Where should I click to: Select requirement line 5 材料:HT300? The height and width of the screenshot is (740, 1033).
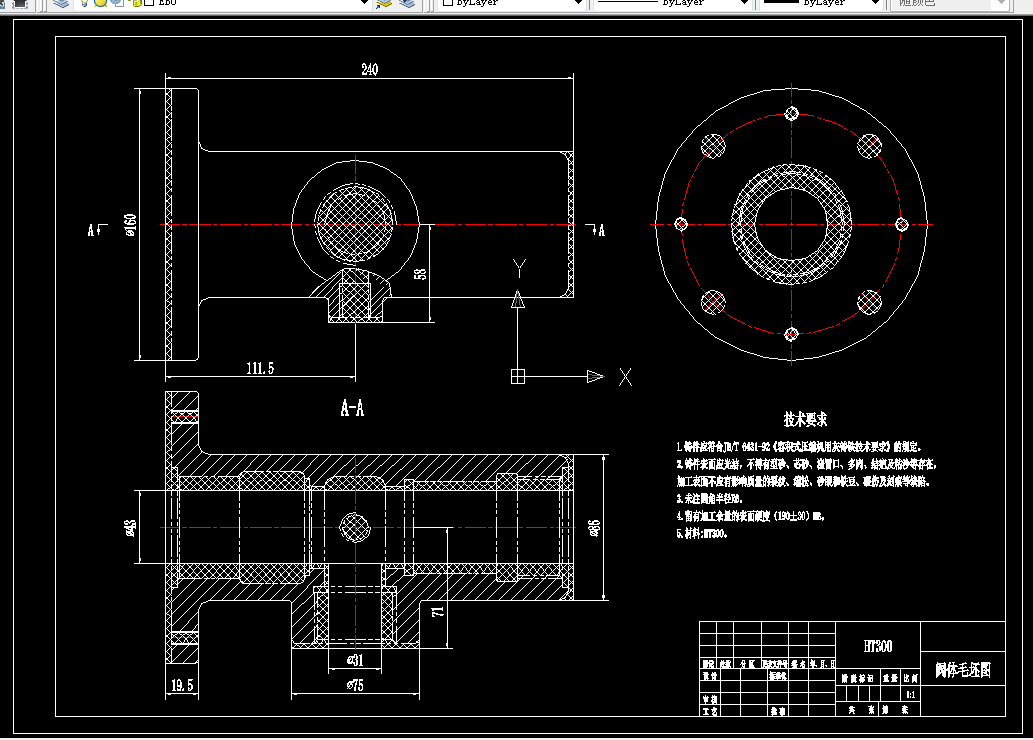[x=702, y=534]
